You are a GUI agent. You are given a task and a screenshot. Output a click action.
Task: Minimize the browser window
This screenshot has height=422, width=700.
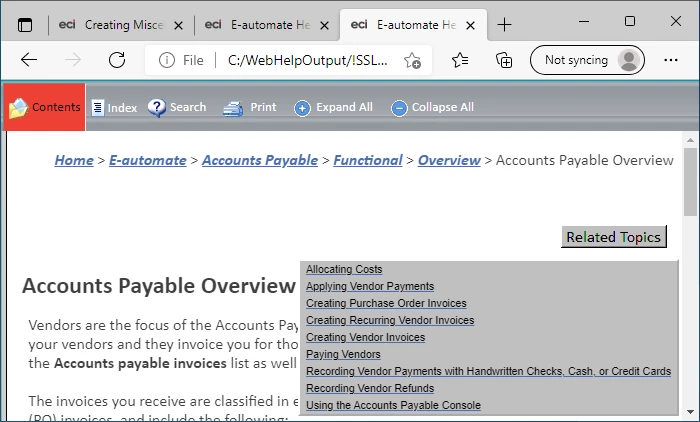[x=583, y=21]
